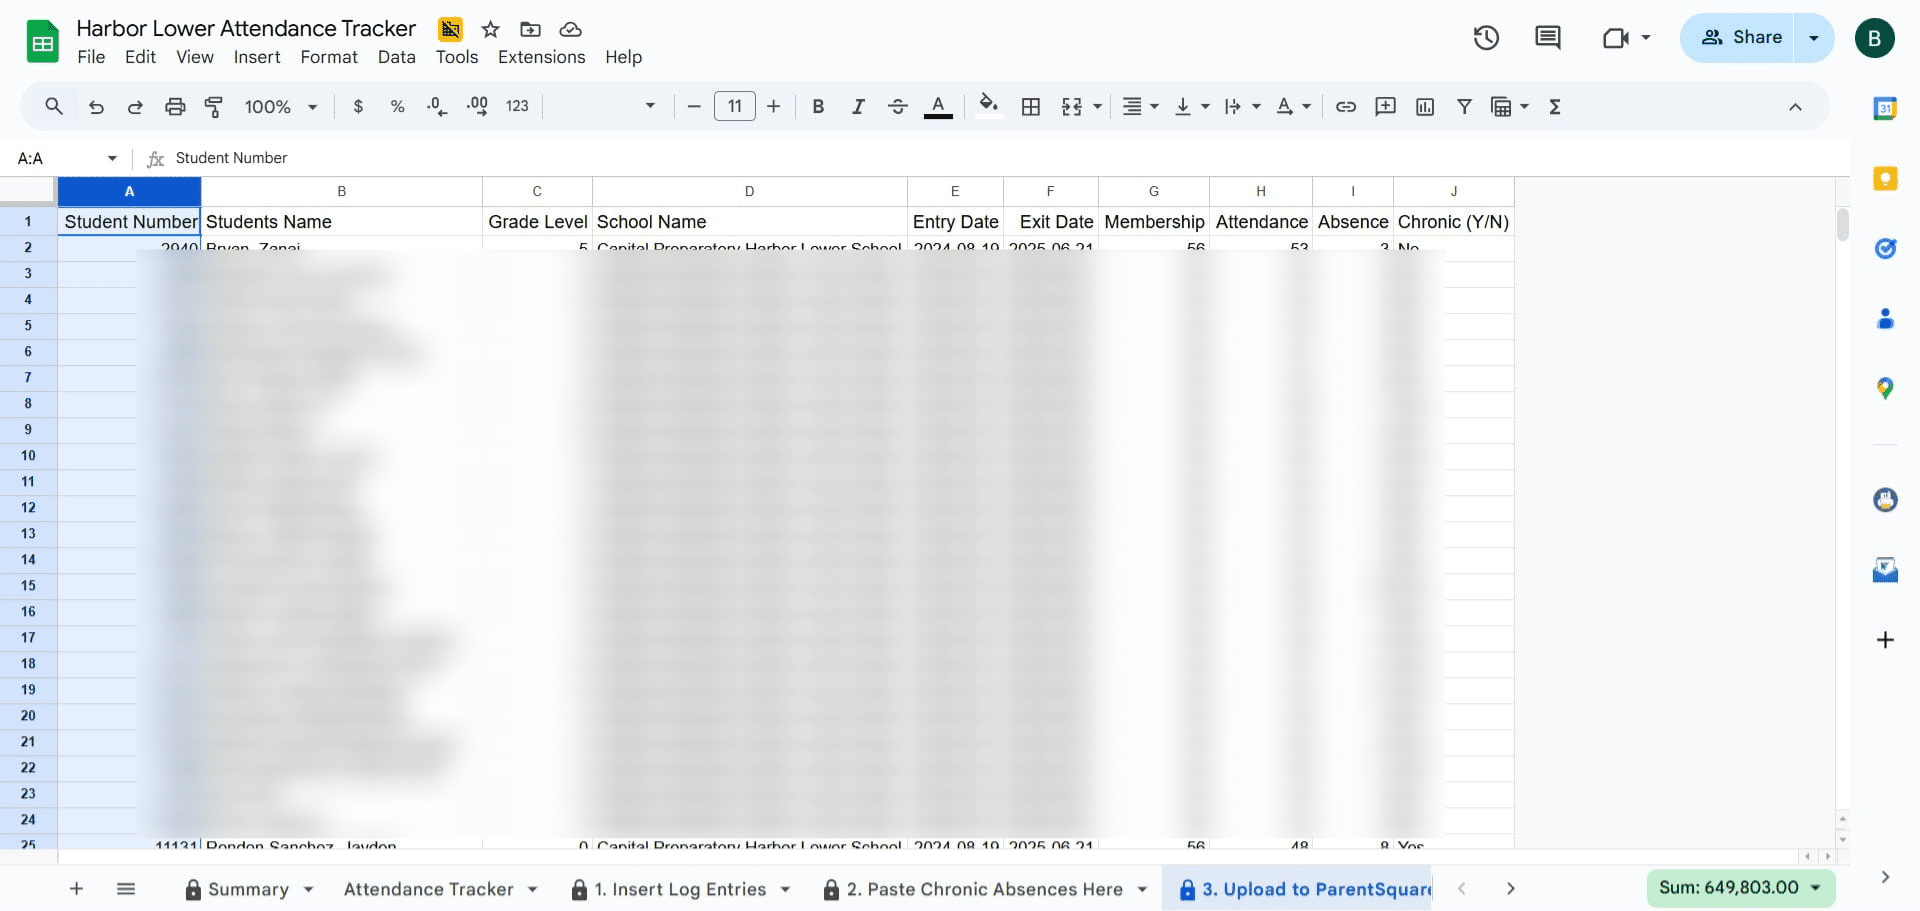Click the Share button

point(1740,38)
